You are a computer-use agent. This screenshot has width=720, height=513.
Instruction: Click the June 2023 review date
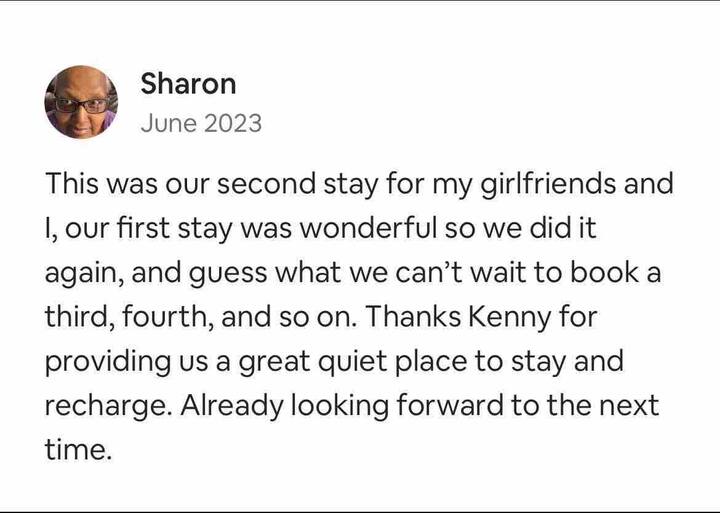(x=201, y=123)
